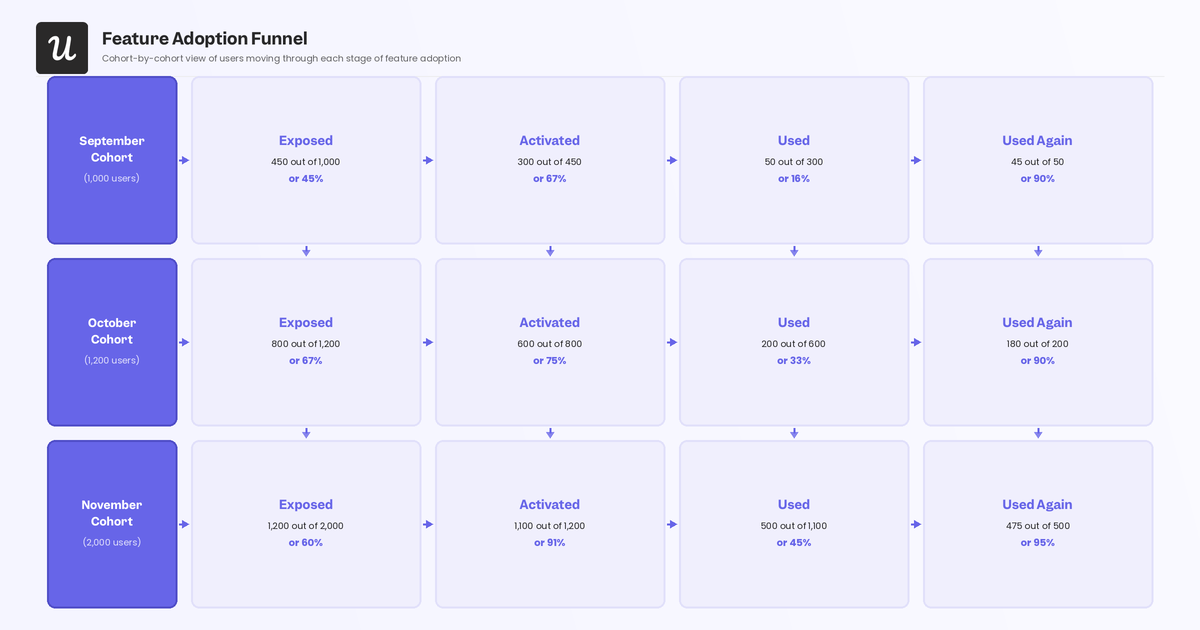Click "or 95%" percentage
The image size is (1200, 630).
click(1038, 543)
